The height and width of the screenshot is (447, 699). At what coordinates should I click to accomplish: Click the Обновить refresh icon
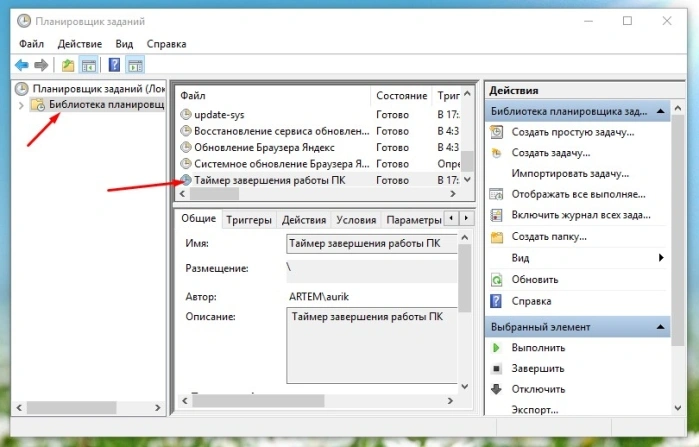pos(496,280)
